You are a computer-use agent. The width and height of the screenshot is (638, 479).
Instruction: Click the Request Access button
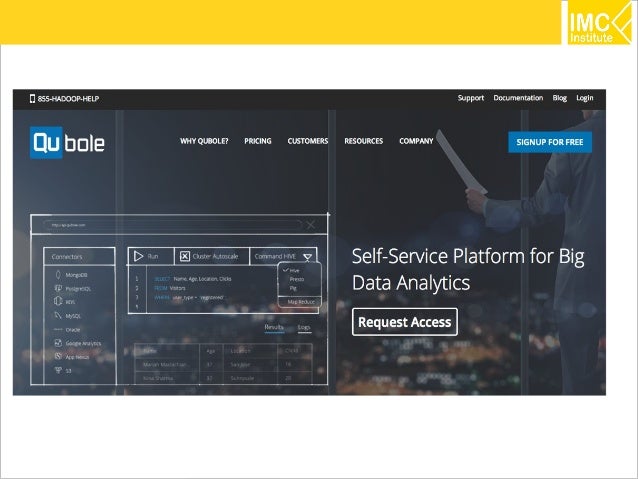pos(404,322)
